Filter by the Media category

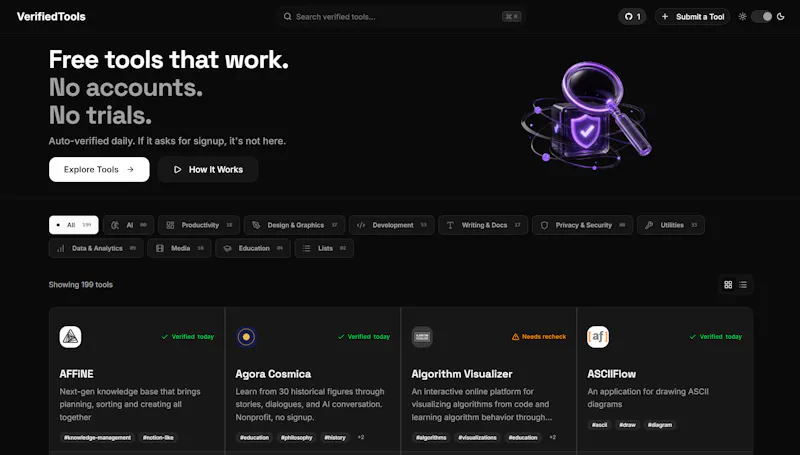(179, 248)
